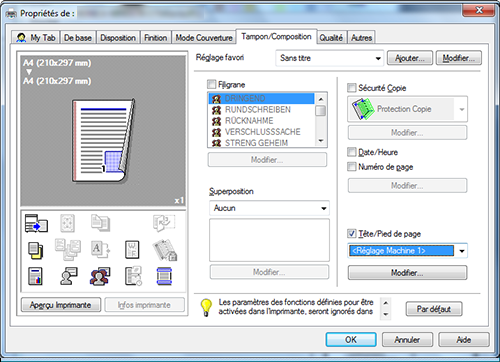Screen dimensions: 500x362
Task: Click the Ajouter button for favorites
Action: (x=410, y=58)
